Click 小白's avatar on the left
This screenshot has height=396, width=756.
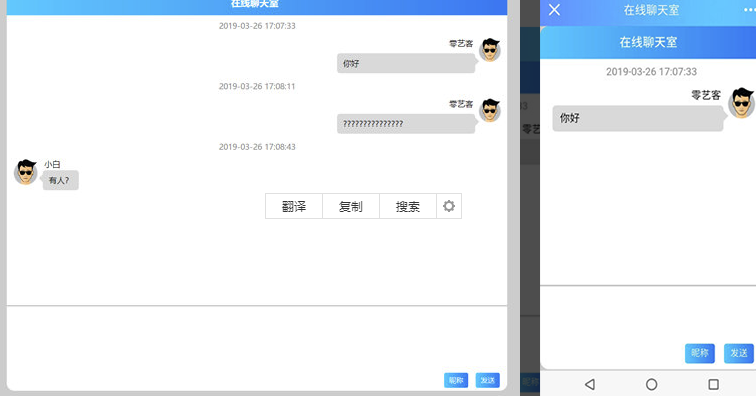point(26,172)
